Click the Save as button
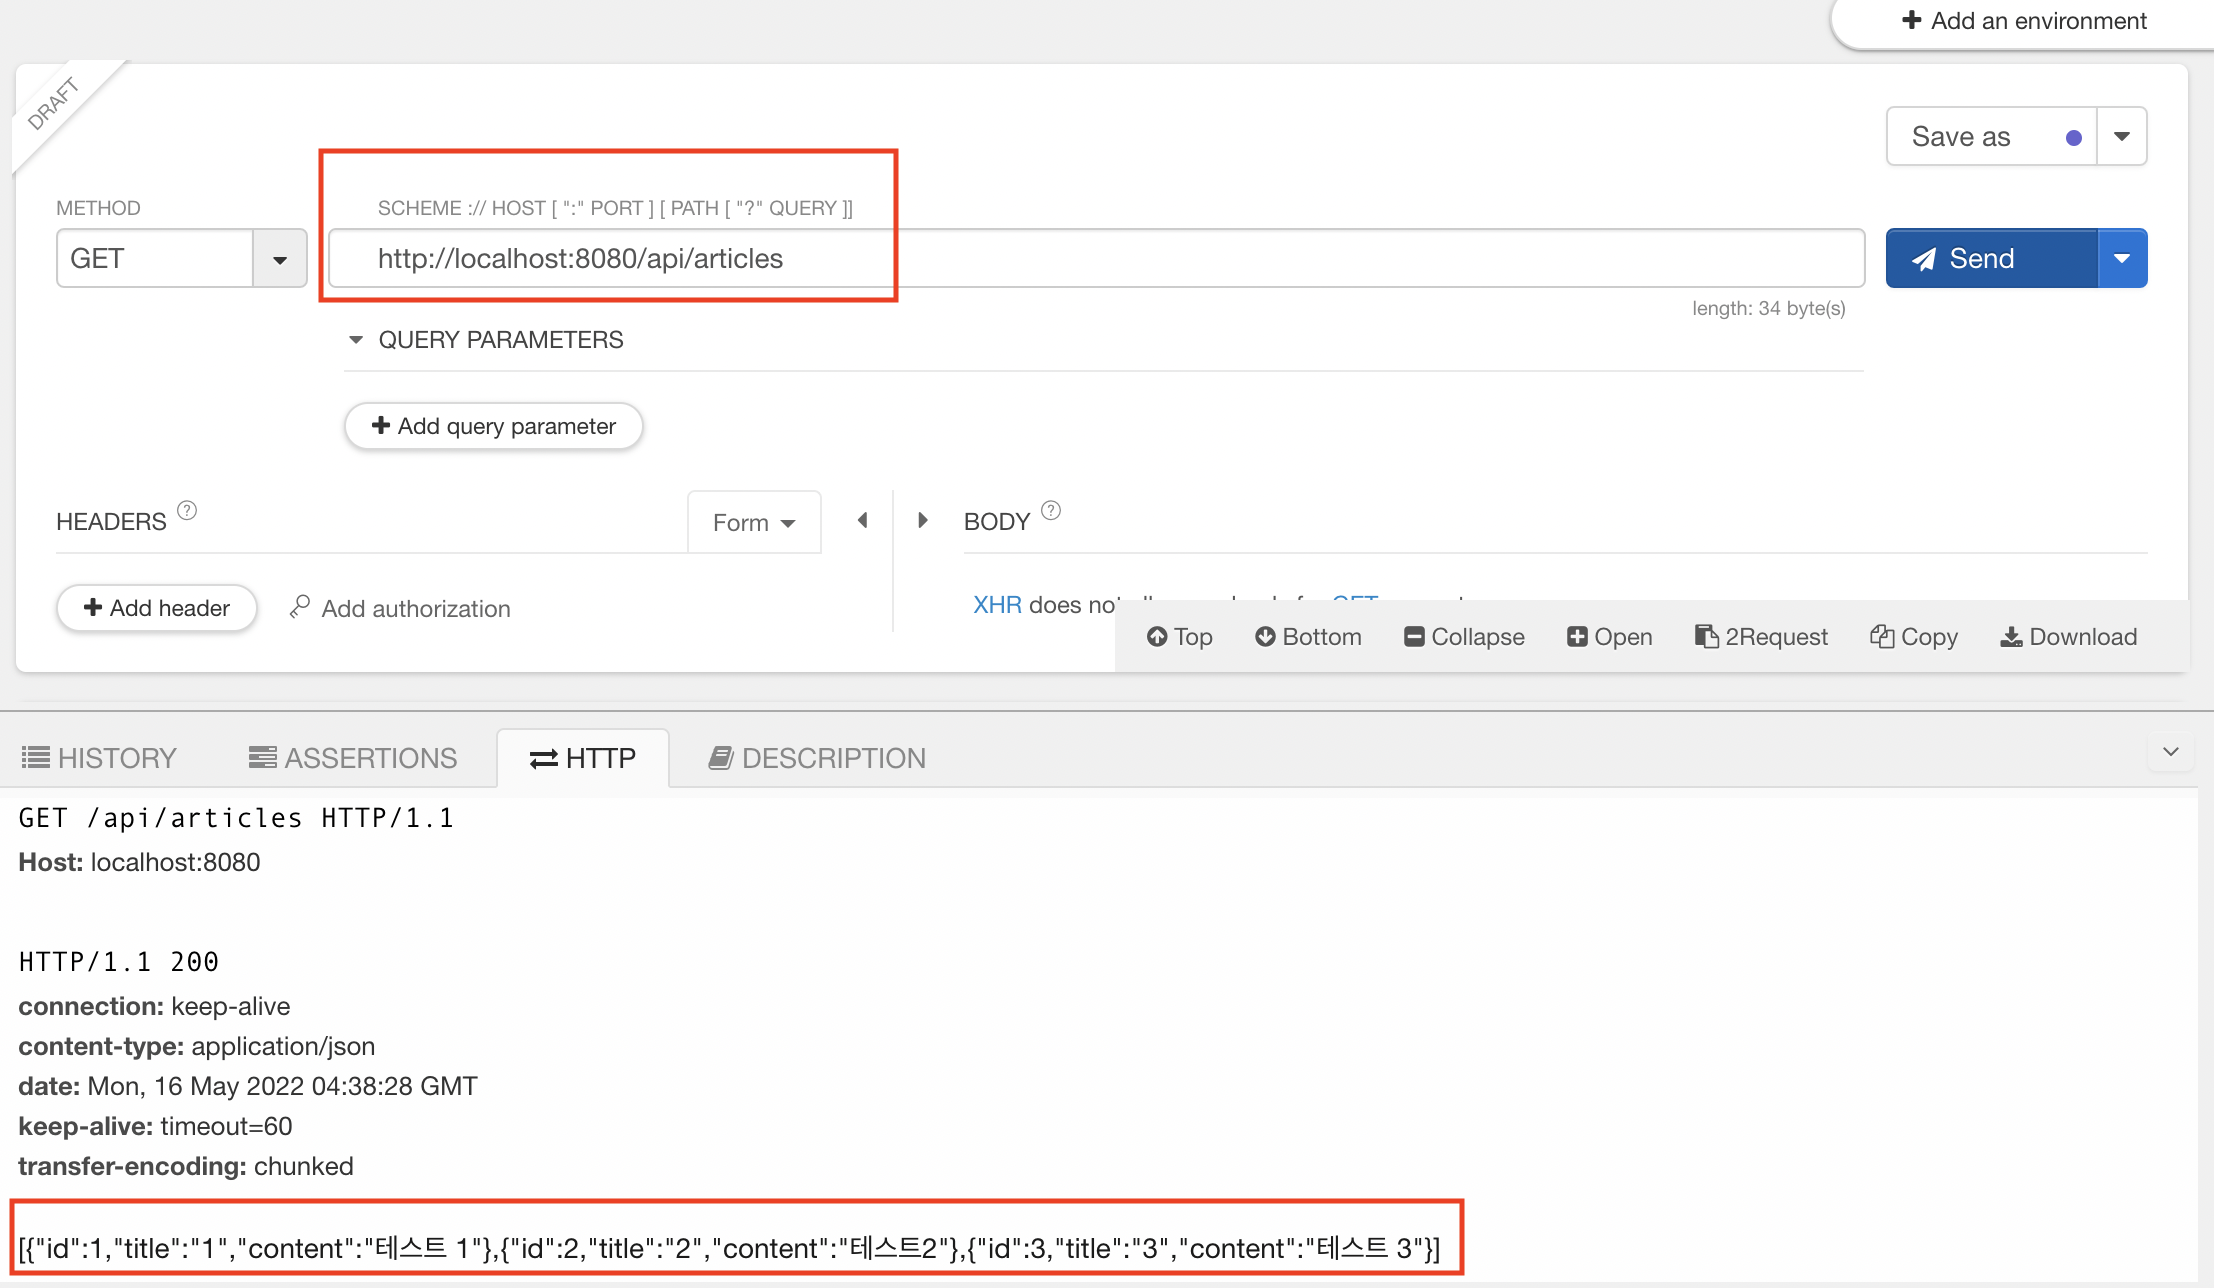 pyautogui.click(x=1991, y=136)
